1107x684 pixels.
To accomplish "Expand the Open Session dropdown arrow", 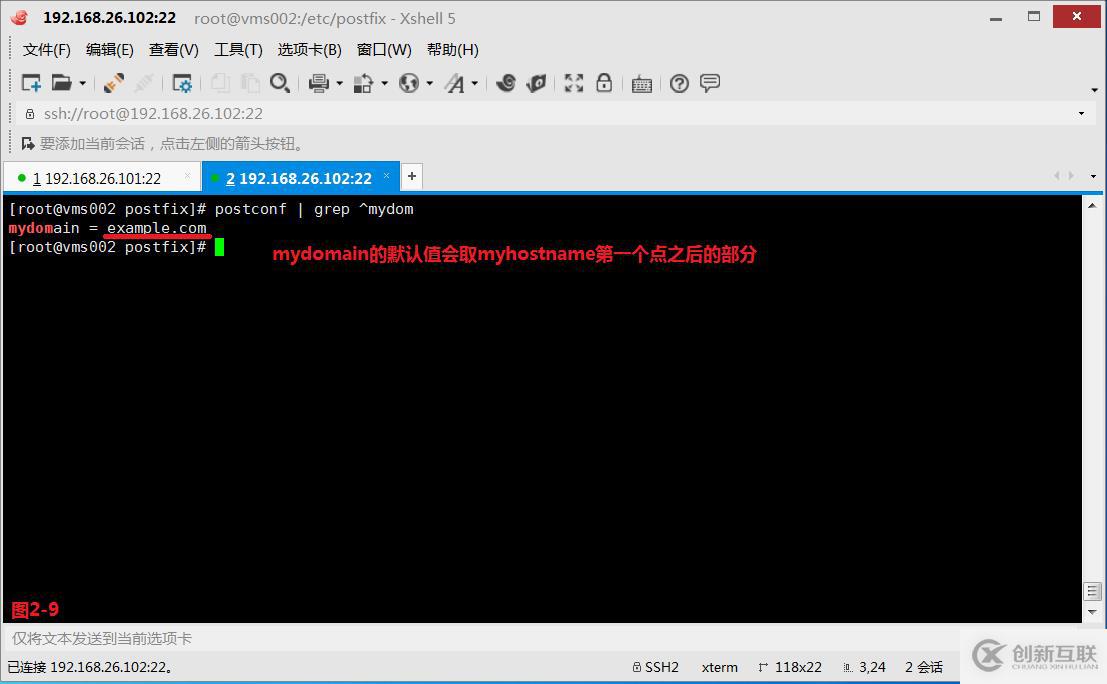I will 83,83.
